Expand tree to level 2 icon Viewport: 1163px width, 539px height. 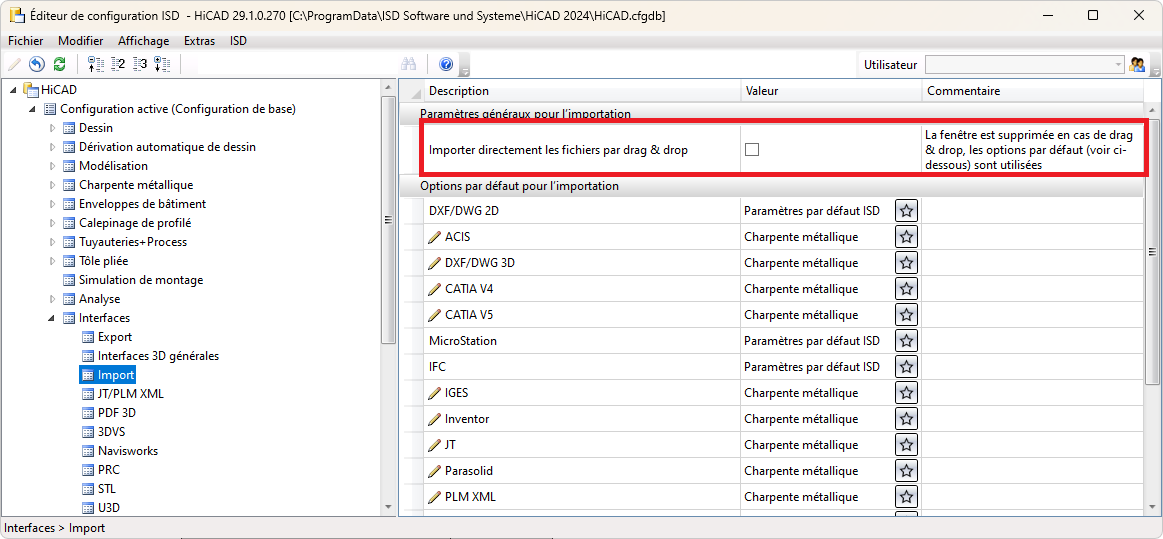coord(118,65)
